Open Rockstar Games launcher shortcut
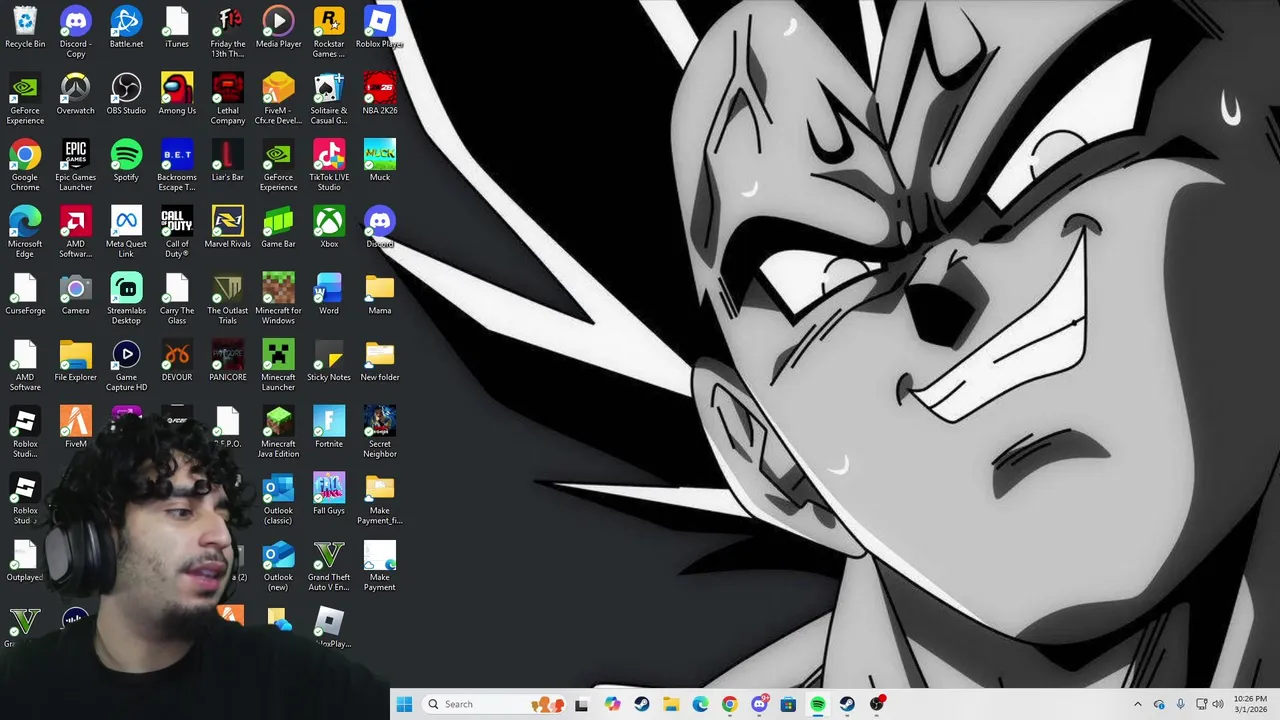Screen dimensions: 1280x720 click(329, 32)
